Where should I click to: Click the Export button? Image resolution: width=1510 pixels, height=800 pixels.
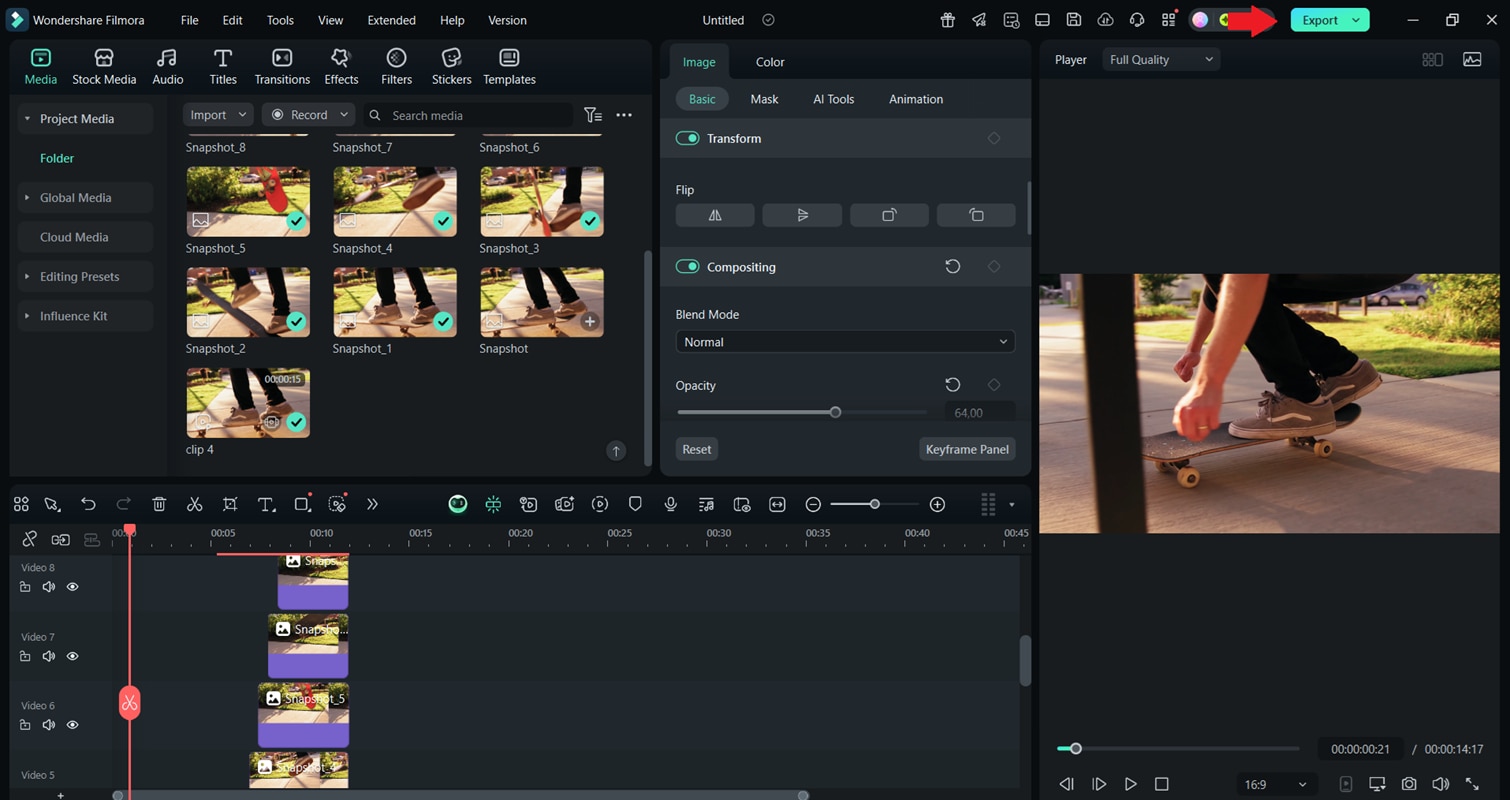tap(1318, 19)
